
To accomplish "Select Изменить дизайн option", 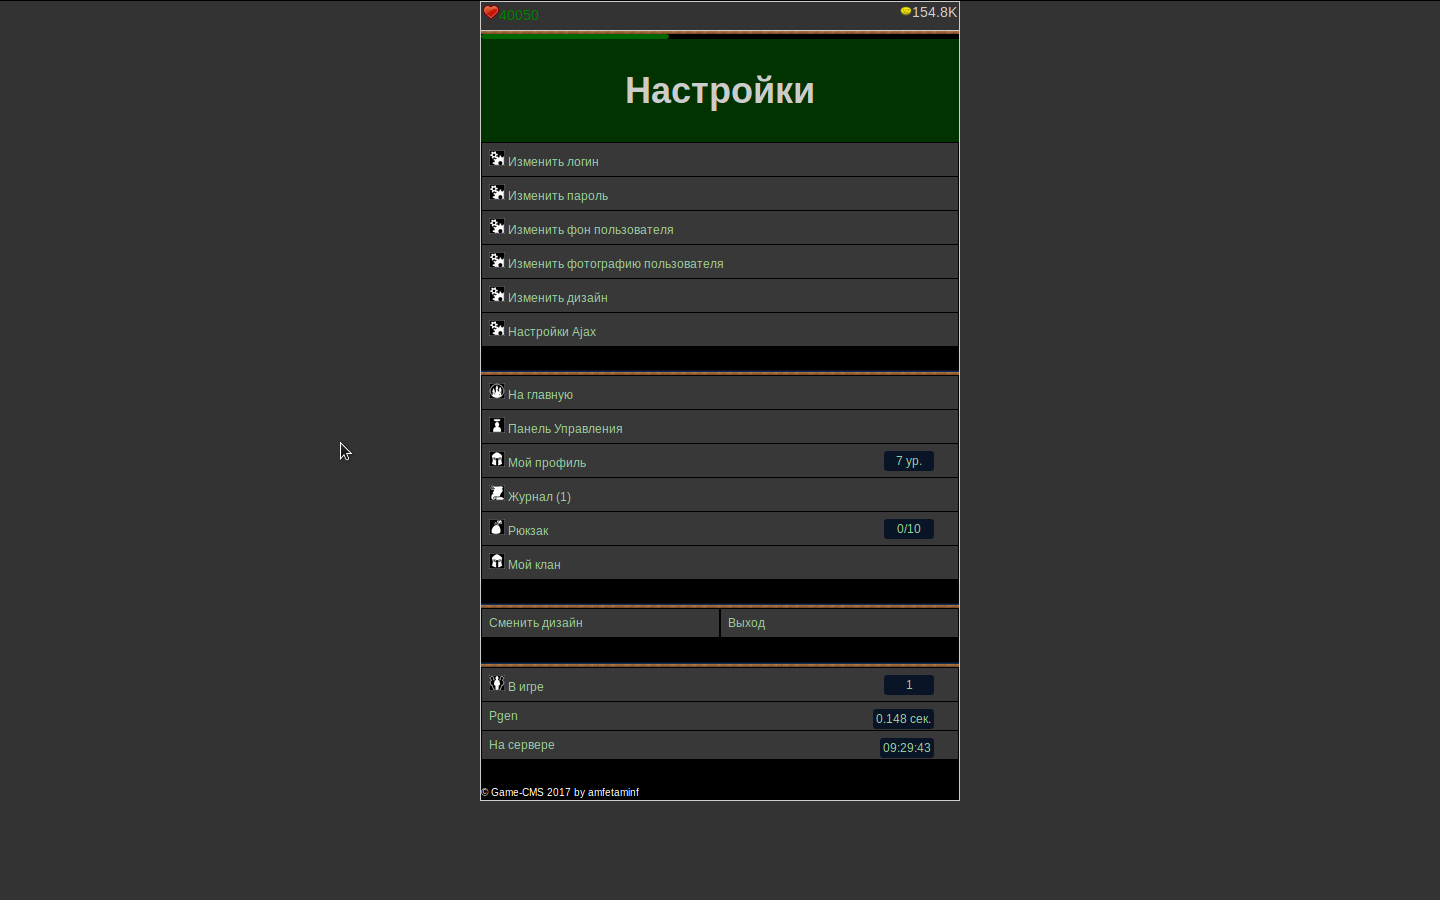I will [557, 298].
